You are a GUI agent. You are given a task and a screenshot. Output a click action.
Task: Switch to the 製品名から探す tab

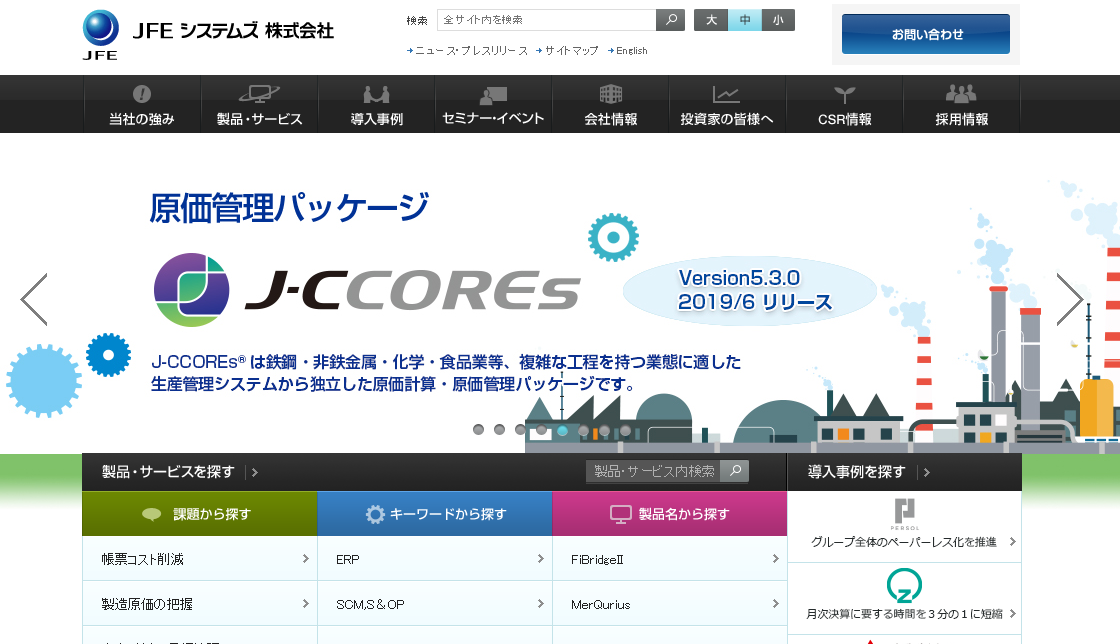669,513
